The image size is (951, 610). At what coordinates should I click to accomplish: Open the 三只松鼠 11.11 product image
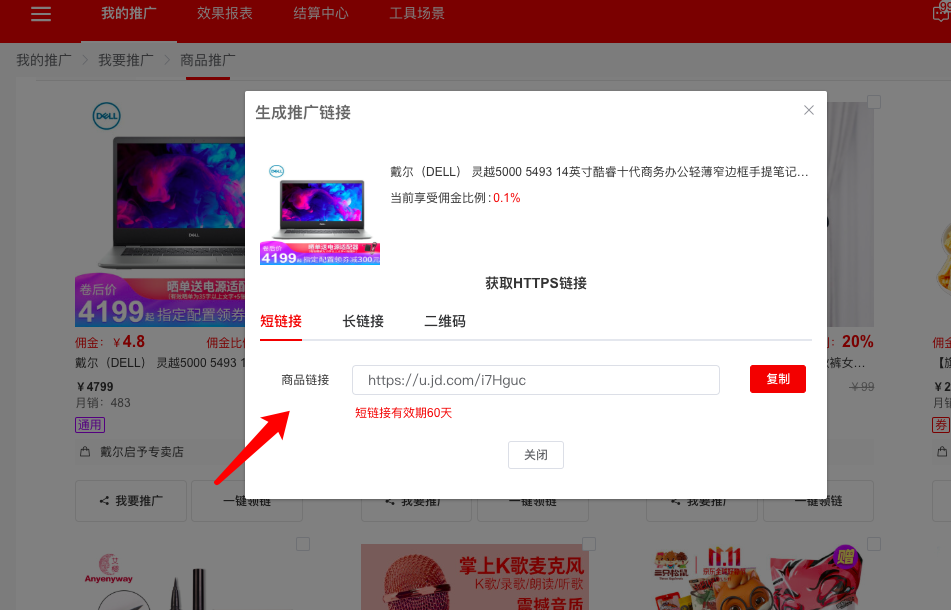(759, 577)
